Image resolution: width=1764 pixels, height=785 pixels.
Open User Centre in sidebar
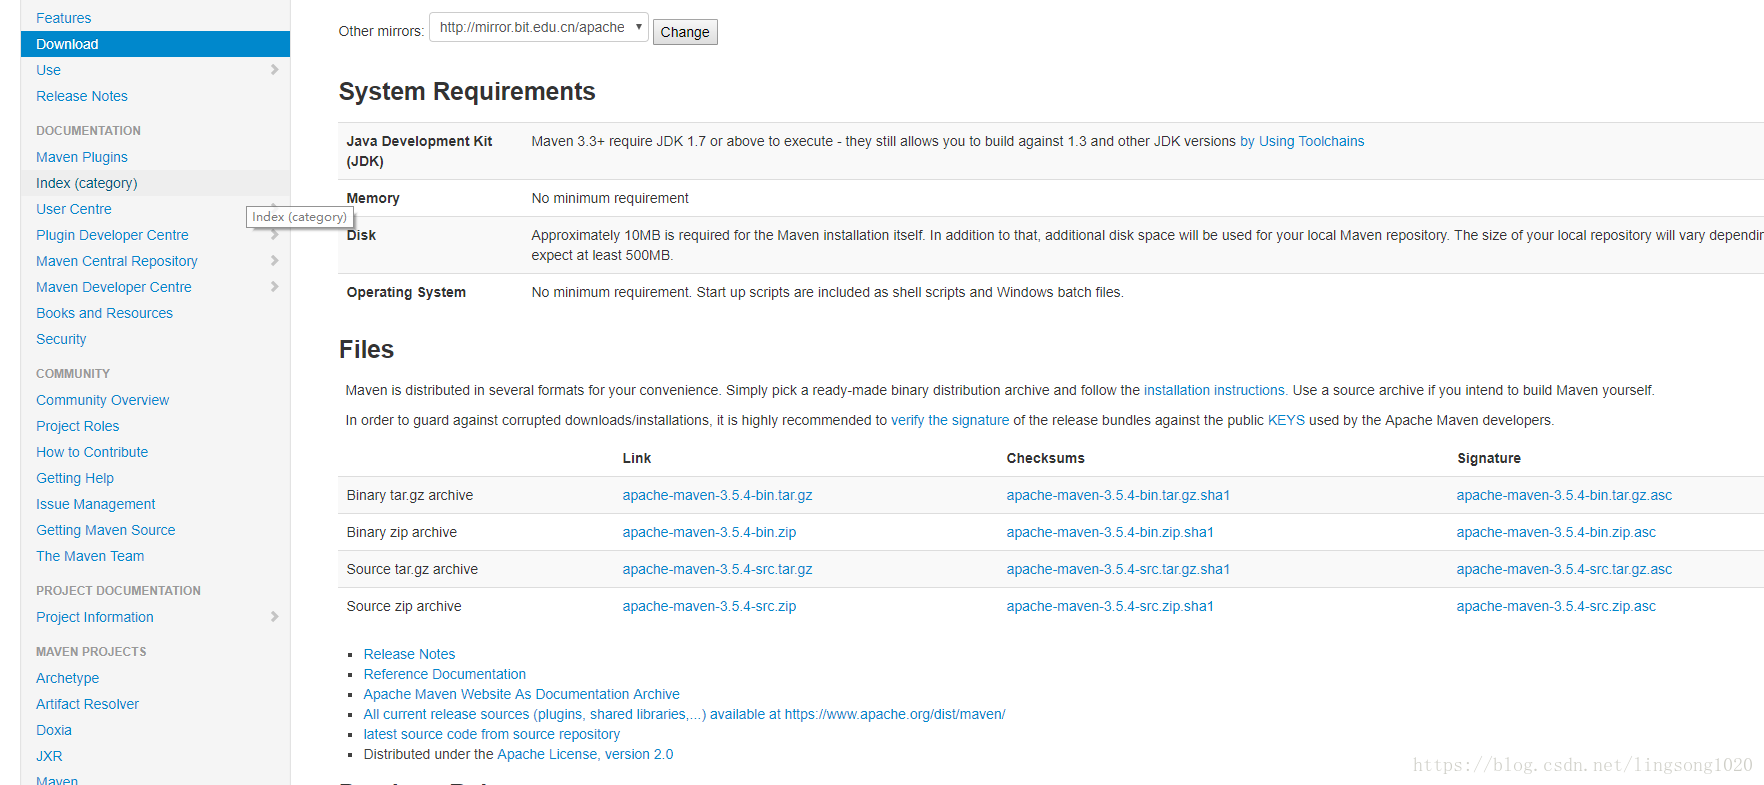pyautogui.click(x=74, y=209)
